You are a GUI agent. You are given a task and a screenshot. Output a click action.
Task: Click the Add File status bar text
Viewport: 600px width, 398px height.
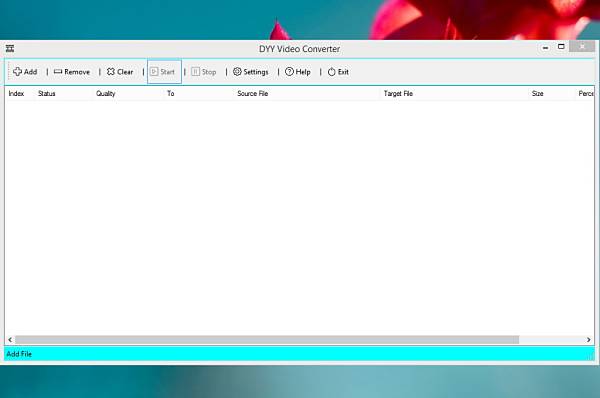19,354
